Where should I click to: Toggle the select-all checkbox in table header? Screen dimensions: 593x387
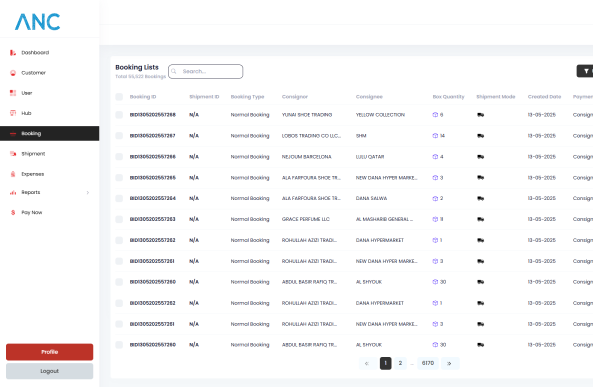119,97
